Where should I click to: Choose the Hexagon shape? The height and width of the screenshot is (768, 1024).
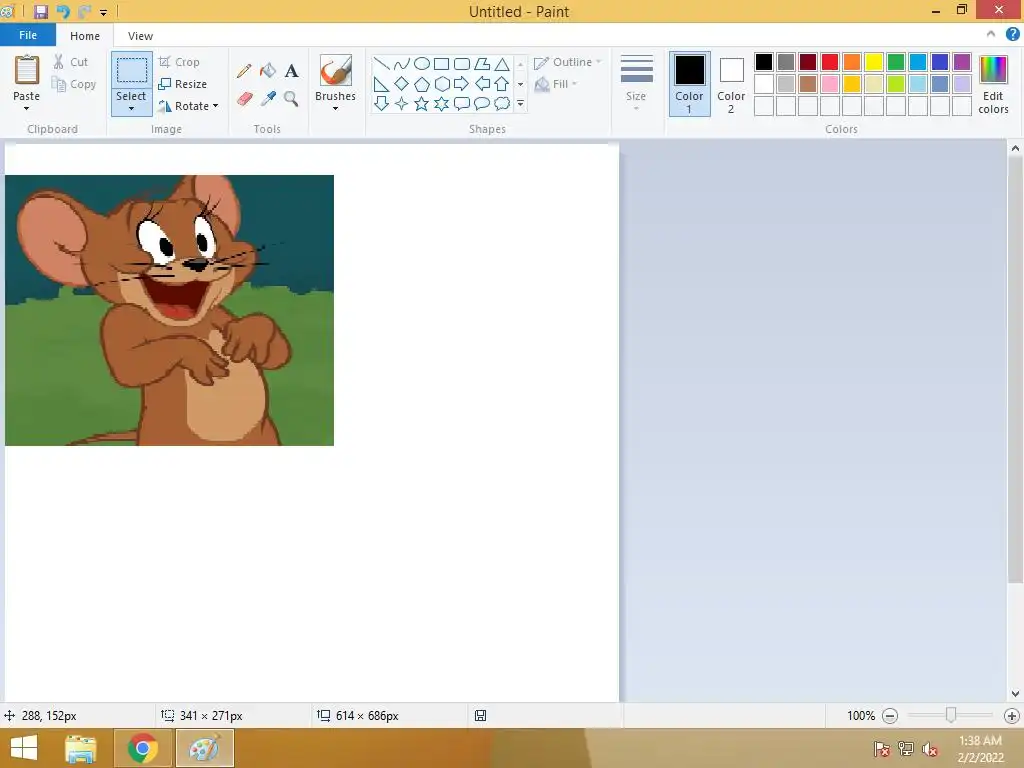click(441, 84)
